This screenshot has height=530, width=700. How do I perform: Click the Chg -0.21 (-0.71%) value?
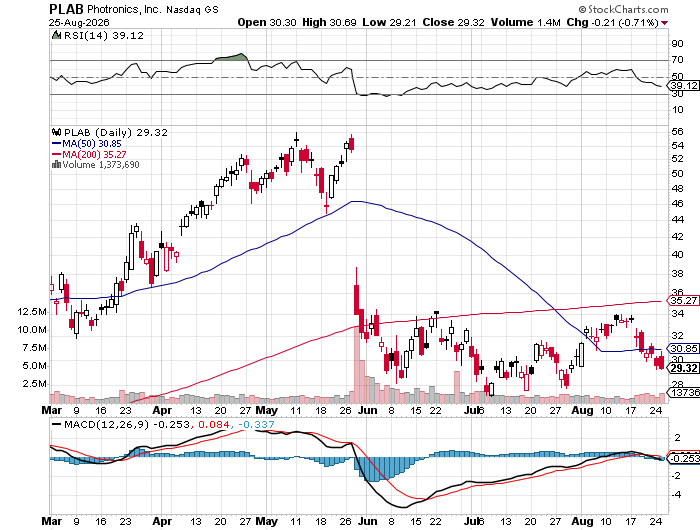coord(613,22)
